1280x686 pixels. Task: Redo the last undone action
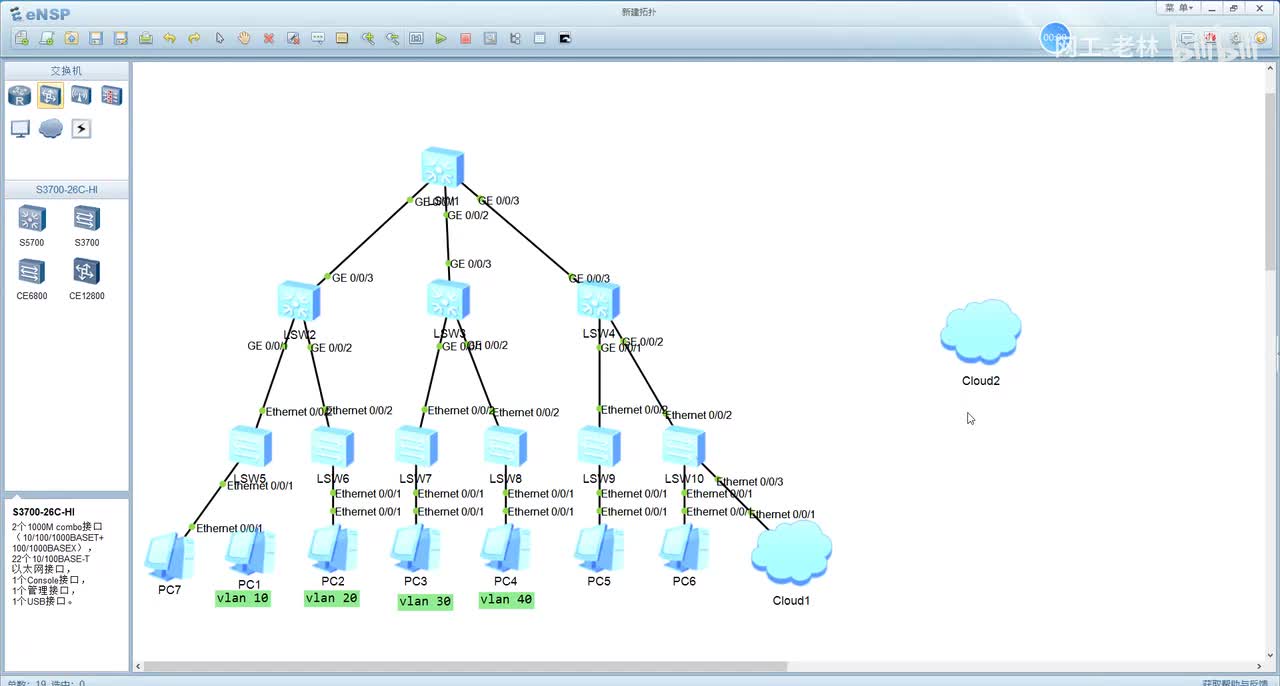[195, 38]
